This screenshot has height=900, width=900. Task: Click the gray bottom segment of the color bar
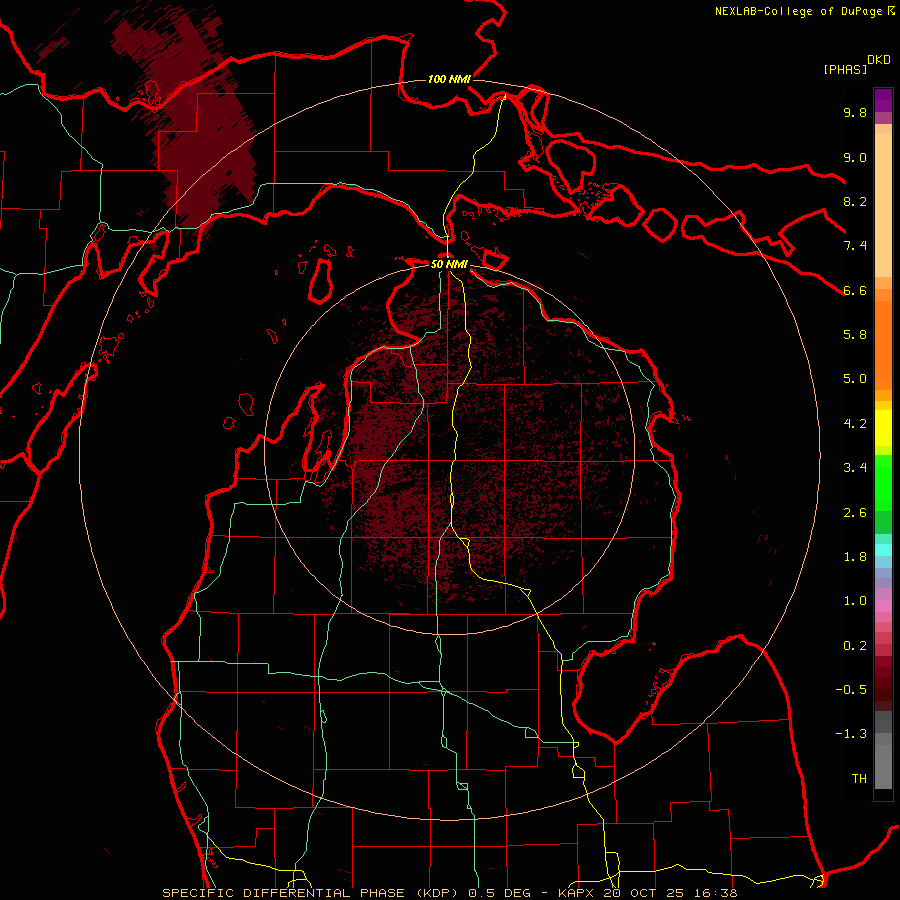point(883,766)
